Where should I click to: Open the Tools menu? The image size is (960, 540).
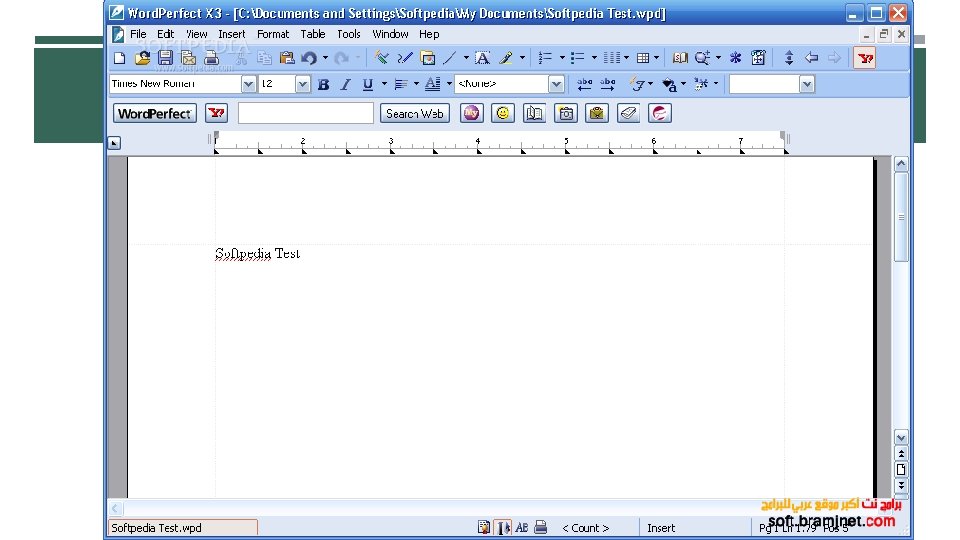coord(348,34)
